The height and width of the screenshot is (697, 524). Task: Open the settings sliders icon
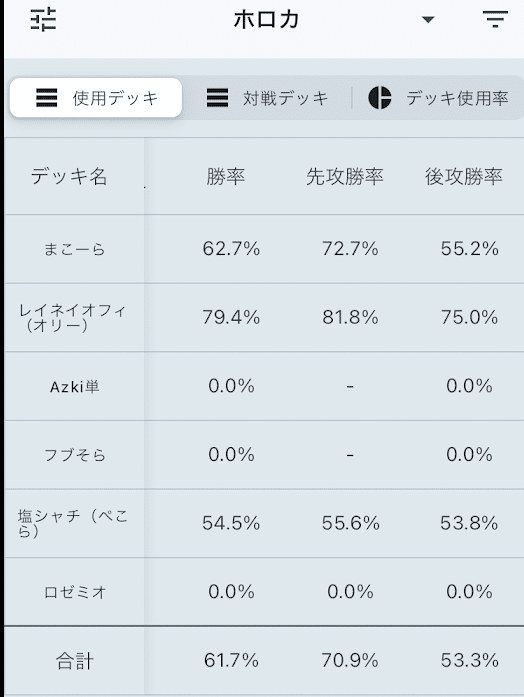[43, 20]
